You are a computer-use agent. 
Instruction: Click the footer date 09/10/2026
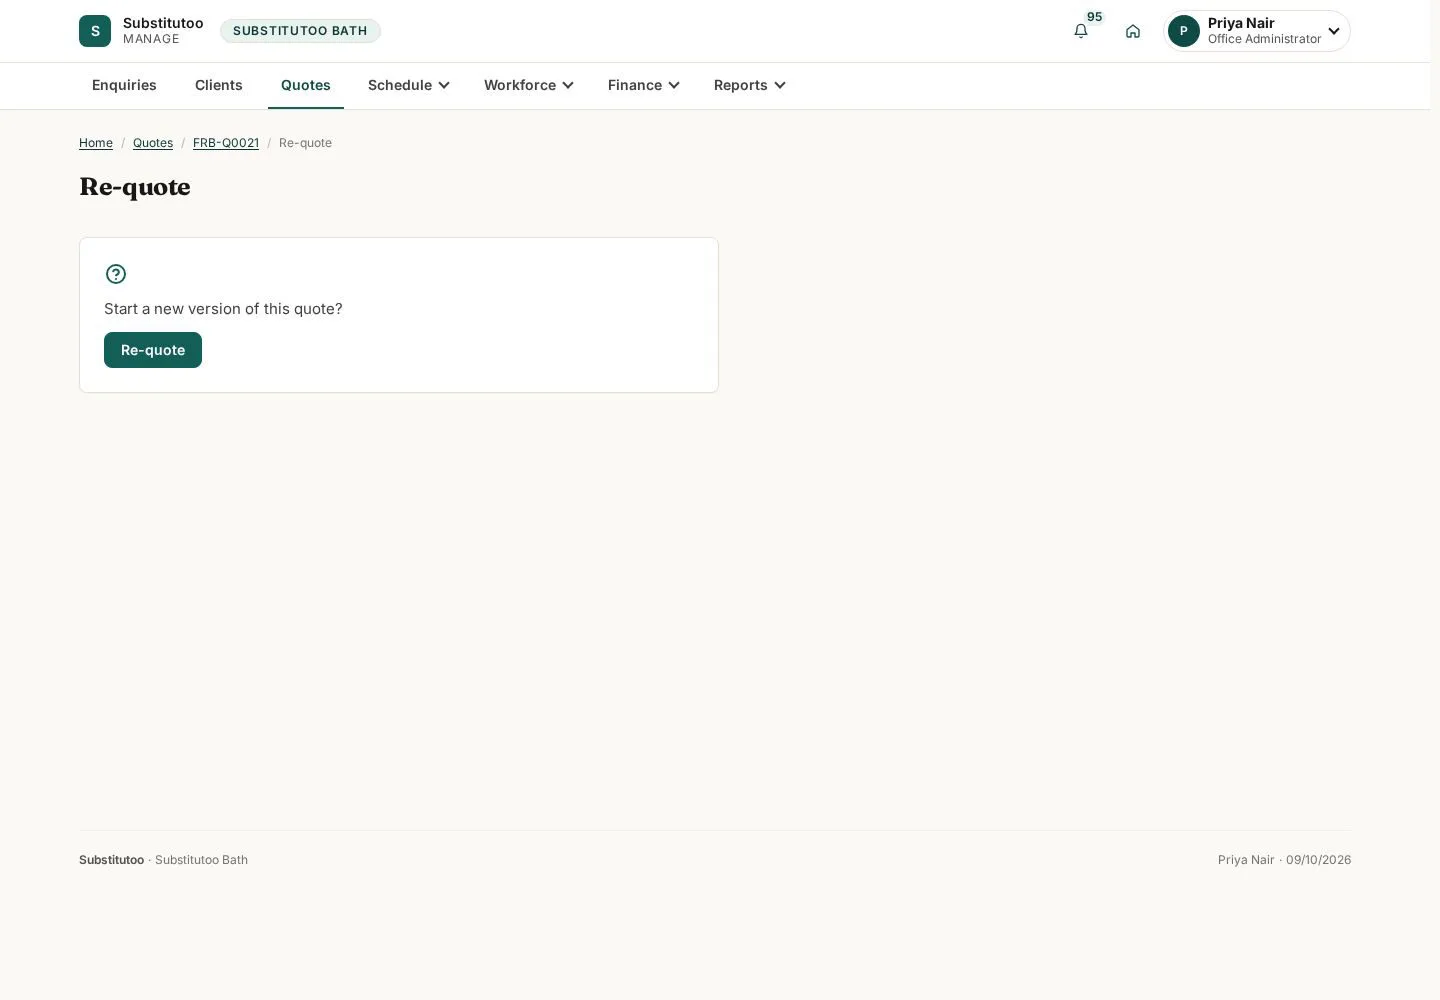(1318, 860)
